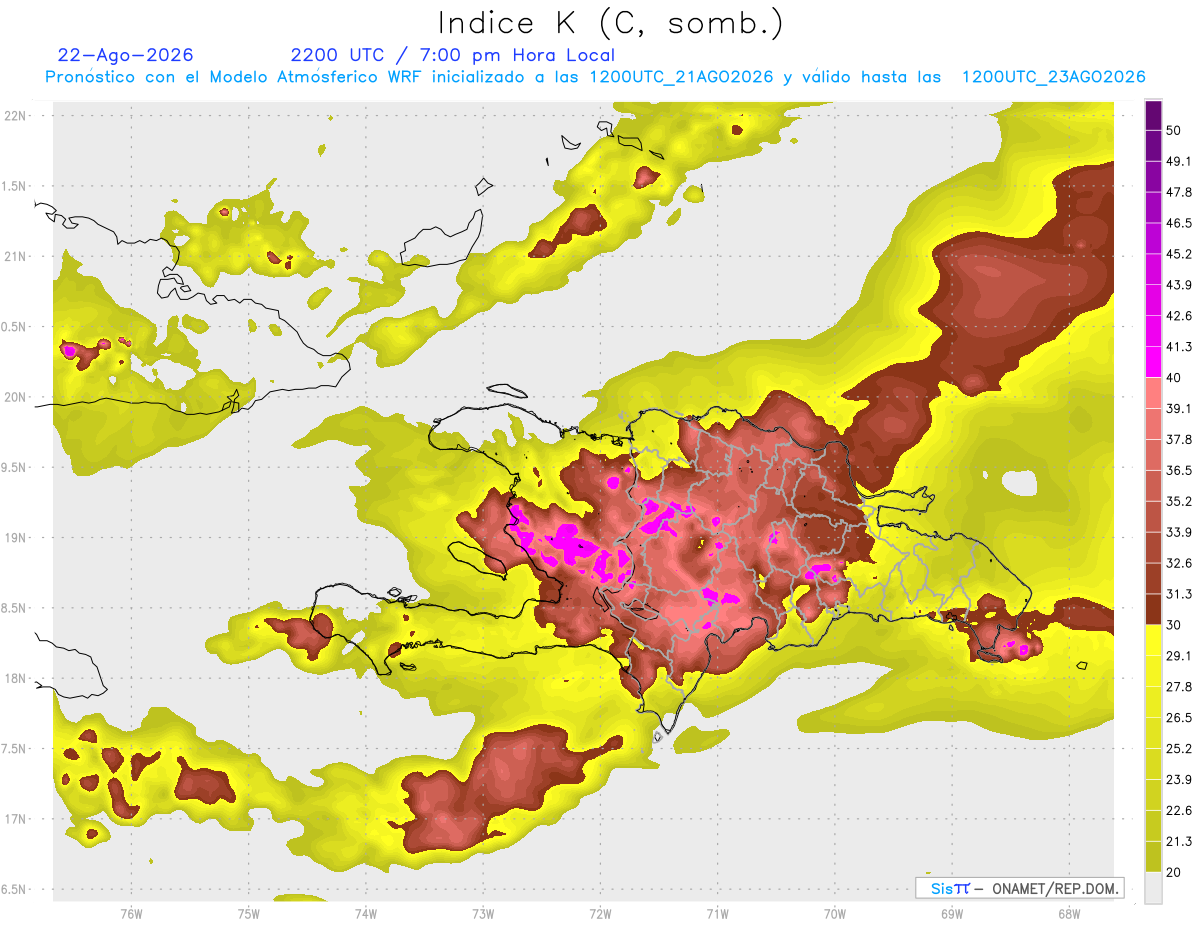
Task: Click the gray swatch below legend value 20
Action: (1153, 887)
